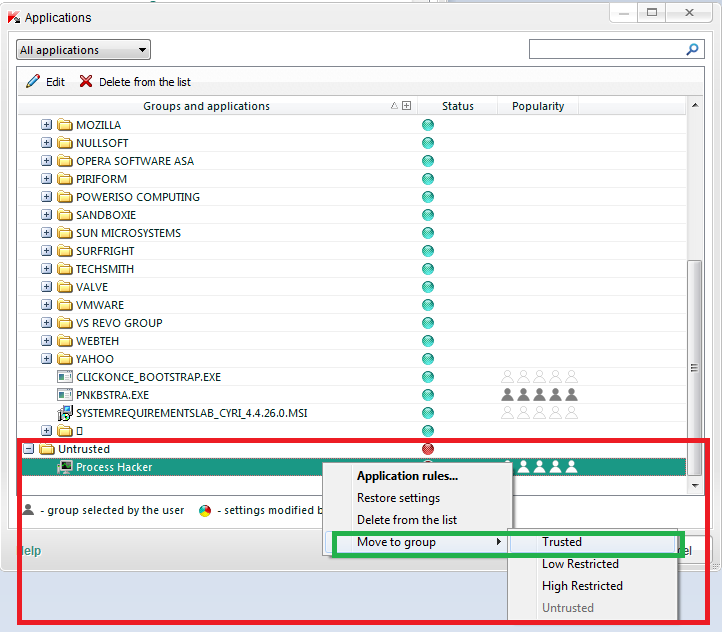Click the Groups and applications column header
Viewport: 722px width, 632px height.
(206, 106)
